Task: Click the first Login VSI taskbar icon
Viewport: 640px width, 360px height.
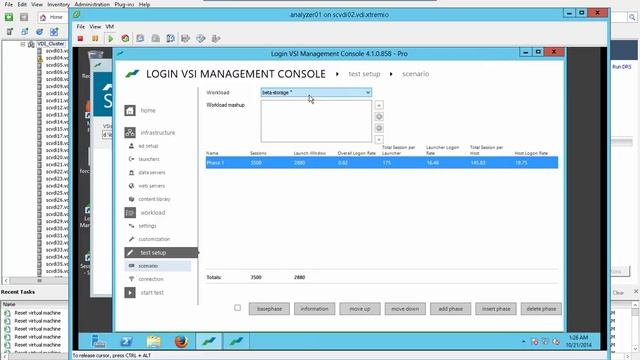Action: 209,341
